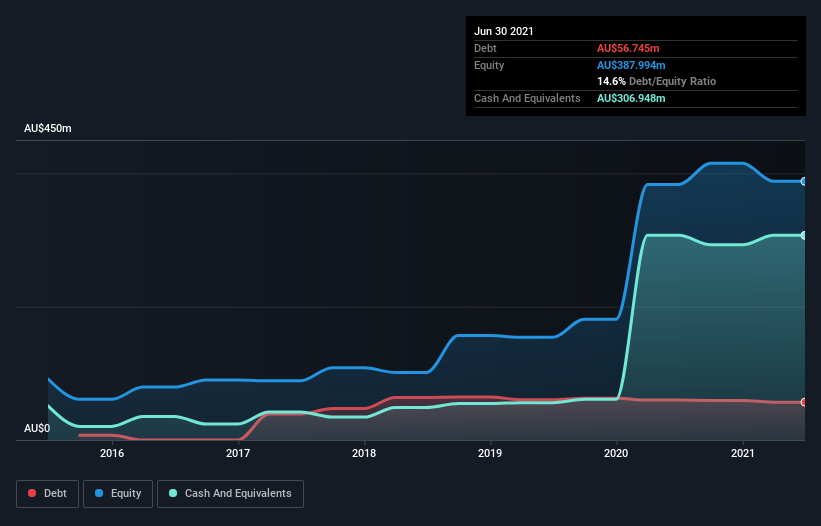This screenshot has width=821, height=526.
Task: Click the 2020 x-axis label
Action: (616, 453)
